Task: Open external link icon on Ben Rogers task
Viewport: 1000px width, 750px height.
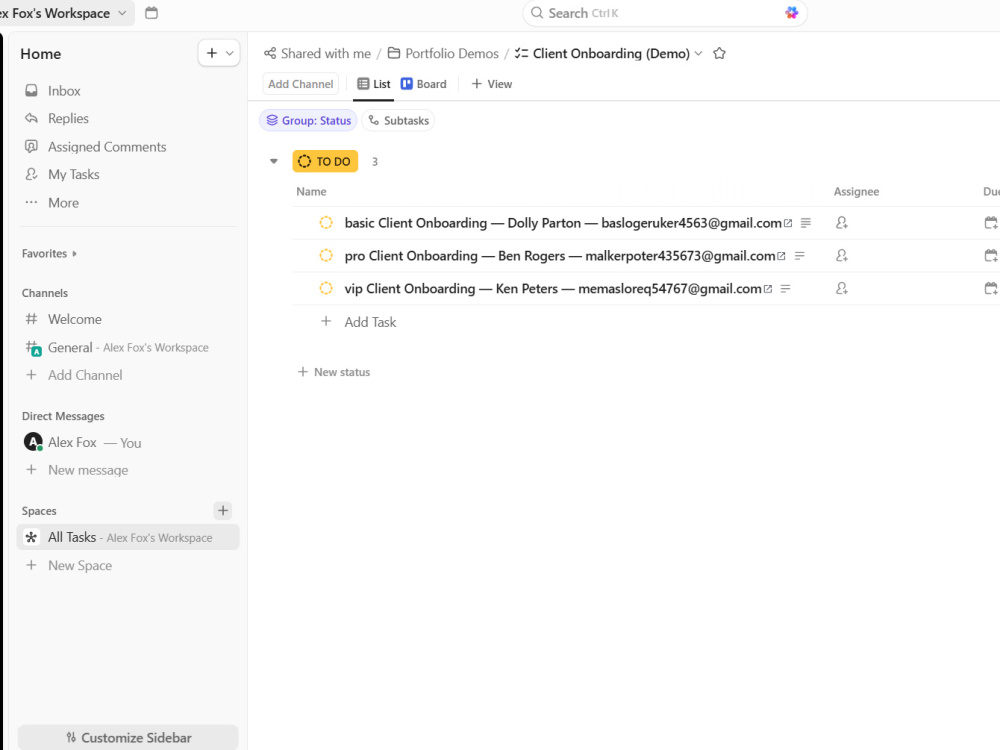Action: (781, 256)
